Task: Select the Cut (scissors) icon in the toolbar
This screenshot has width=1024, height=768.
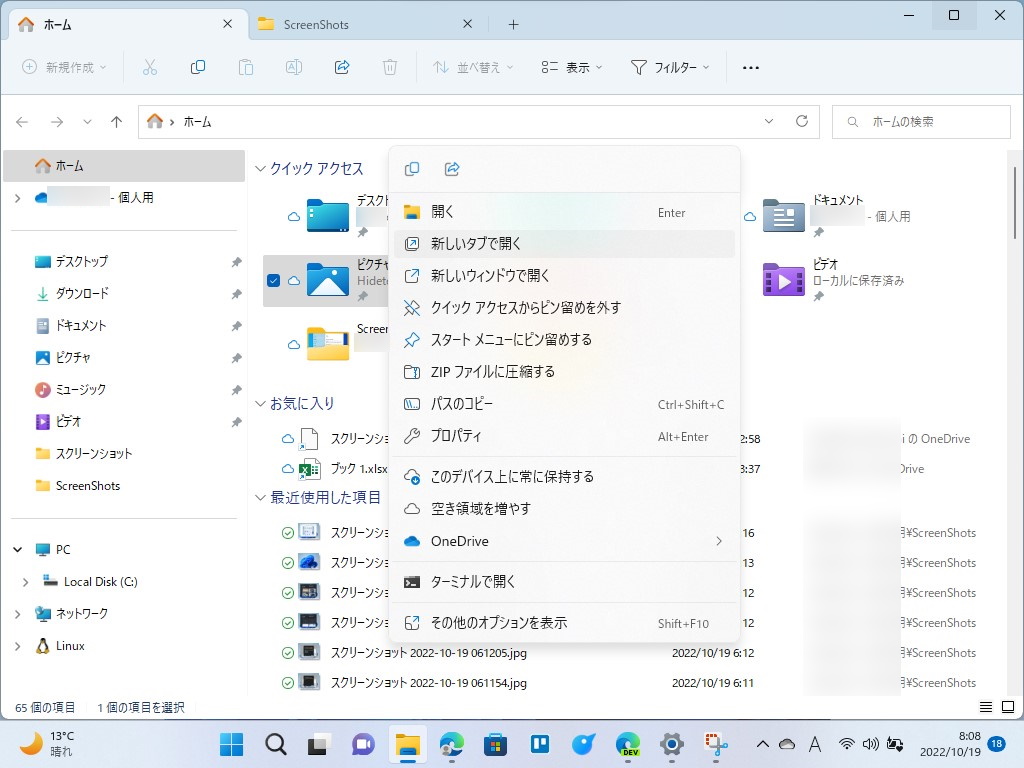Action: pos(152,67)
